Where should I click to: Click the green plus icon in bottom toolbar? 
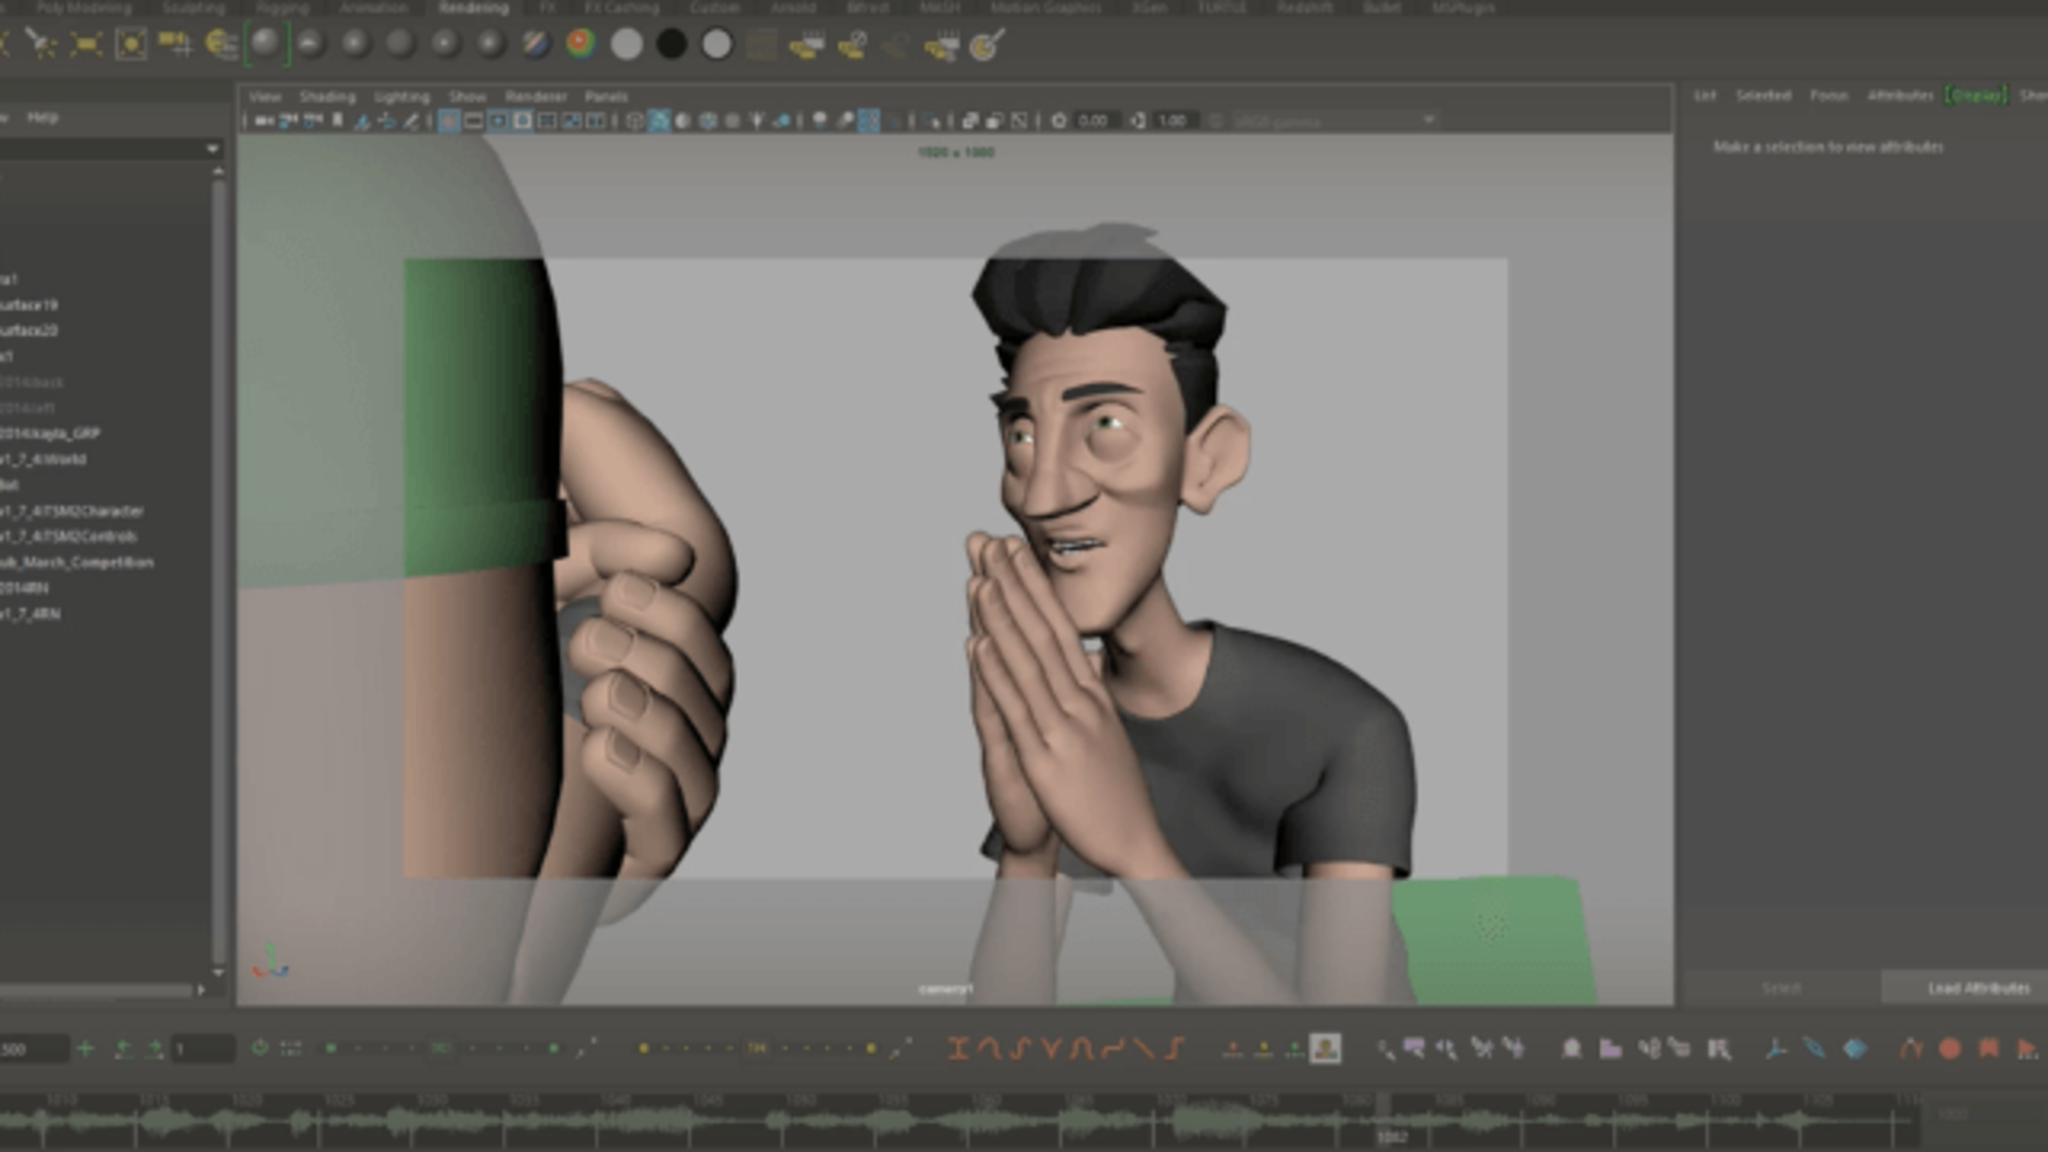coord(85,1048)
